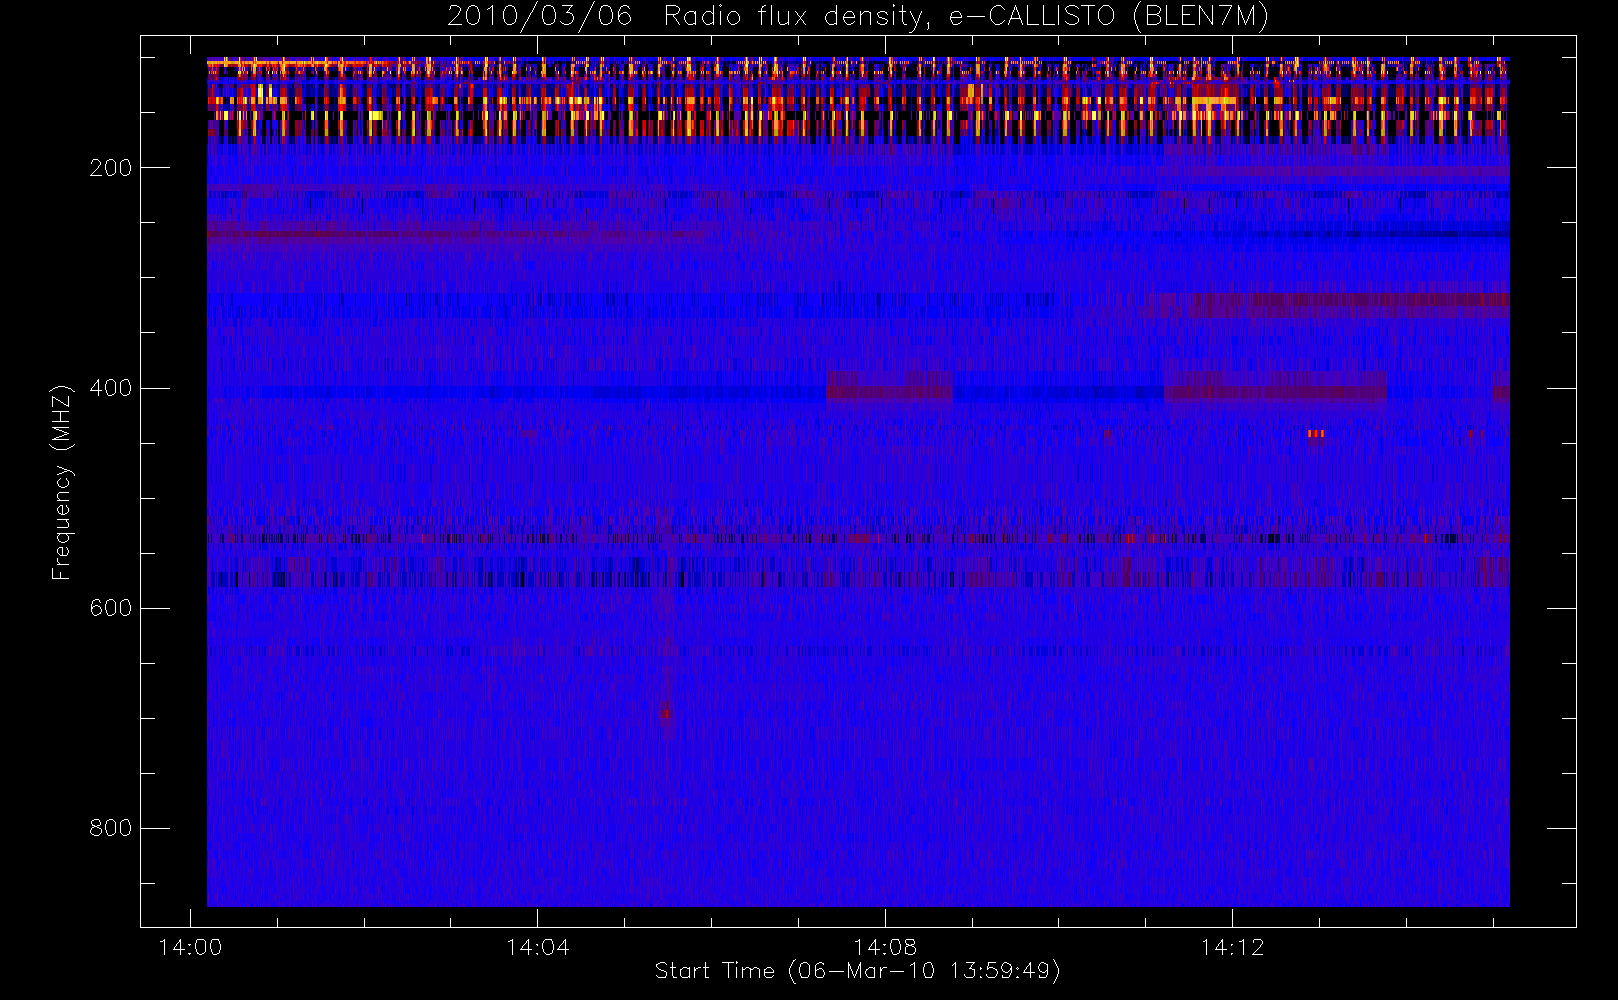Screen dimensions: 1618x1000
Task: Click the 14:00 time tick label
Action: point(190,946)
